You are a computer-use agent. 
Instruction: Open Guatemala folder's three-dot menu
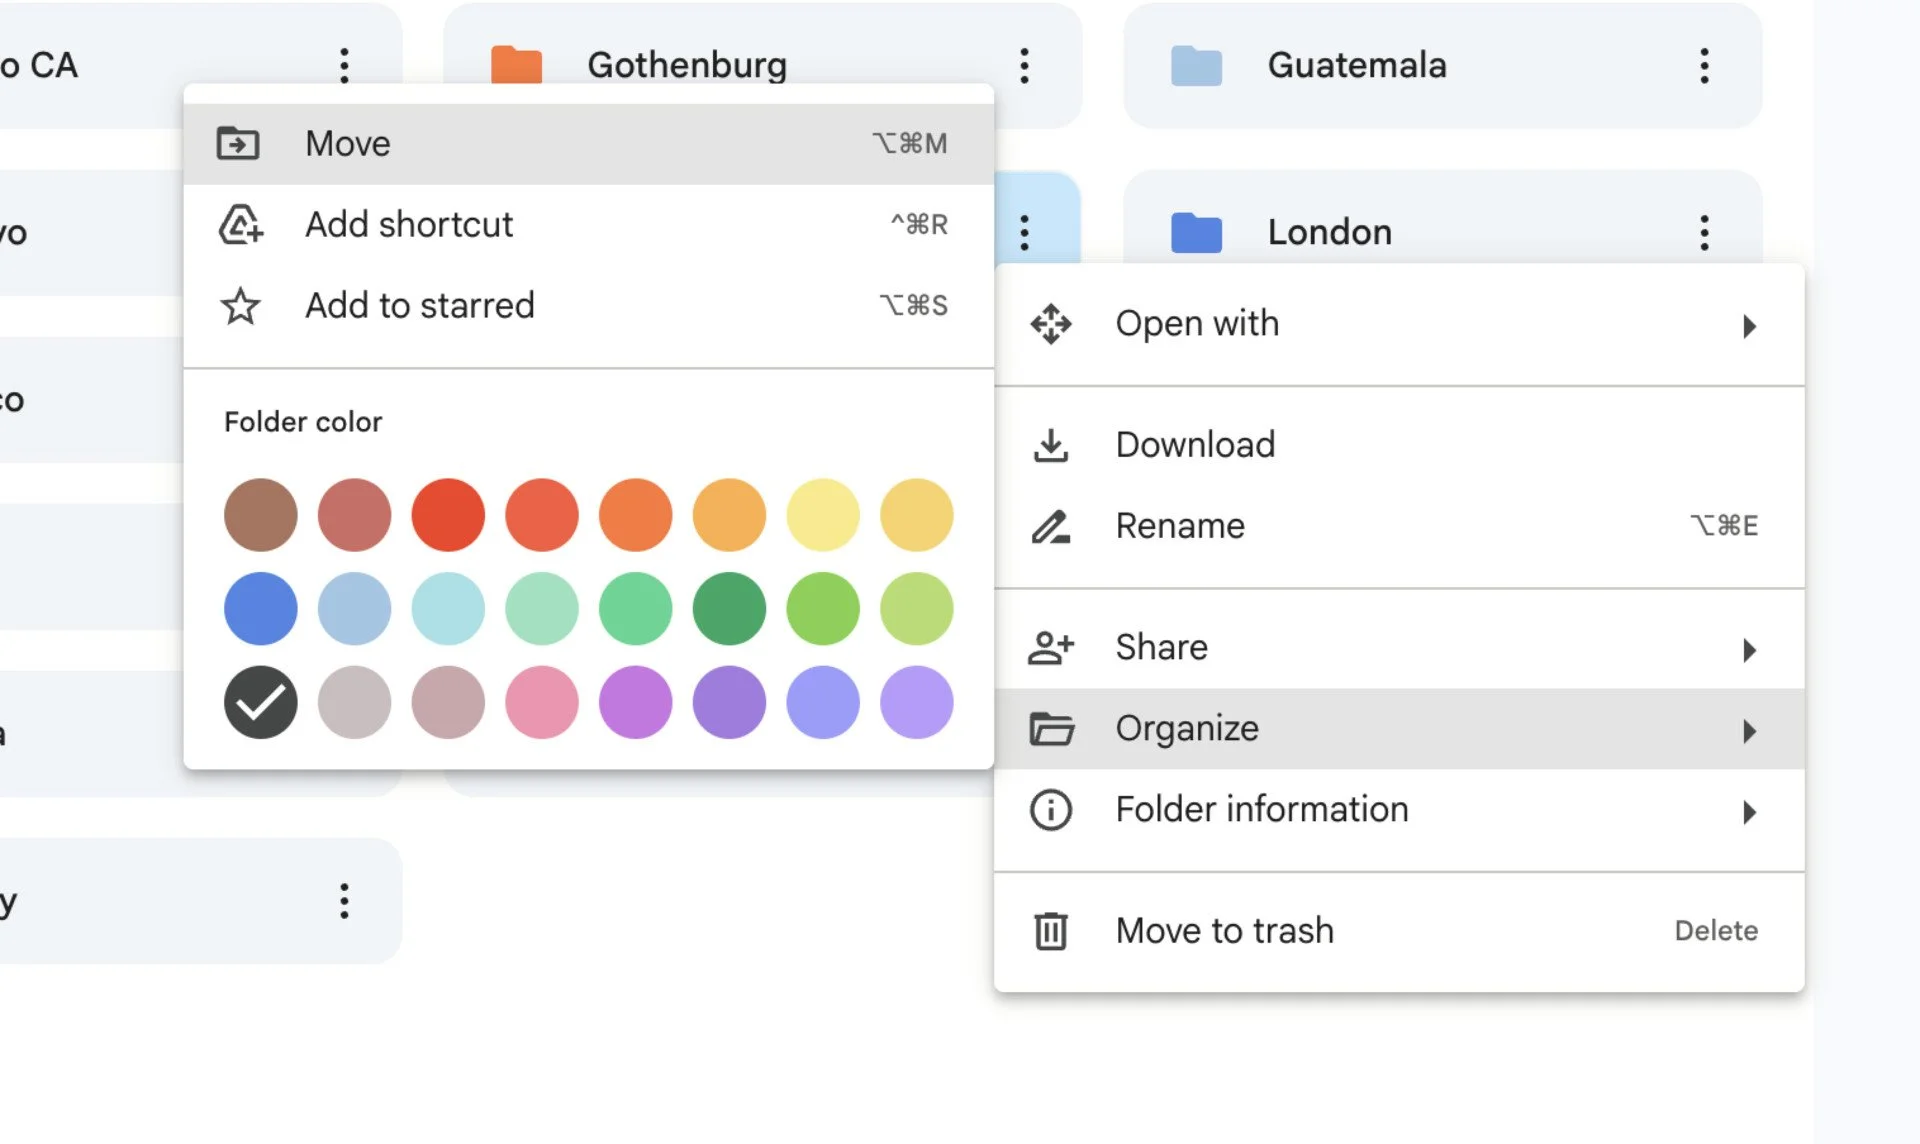(1705, 66)
